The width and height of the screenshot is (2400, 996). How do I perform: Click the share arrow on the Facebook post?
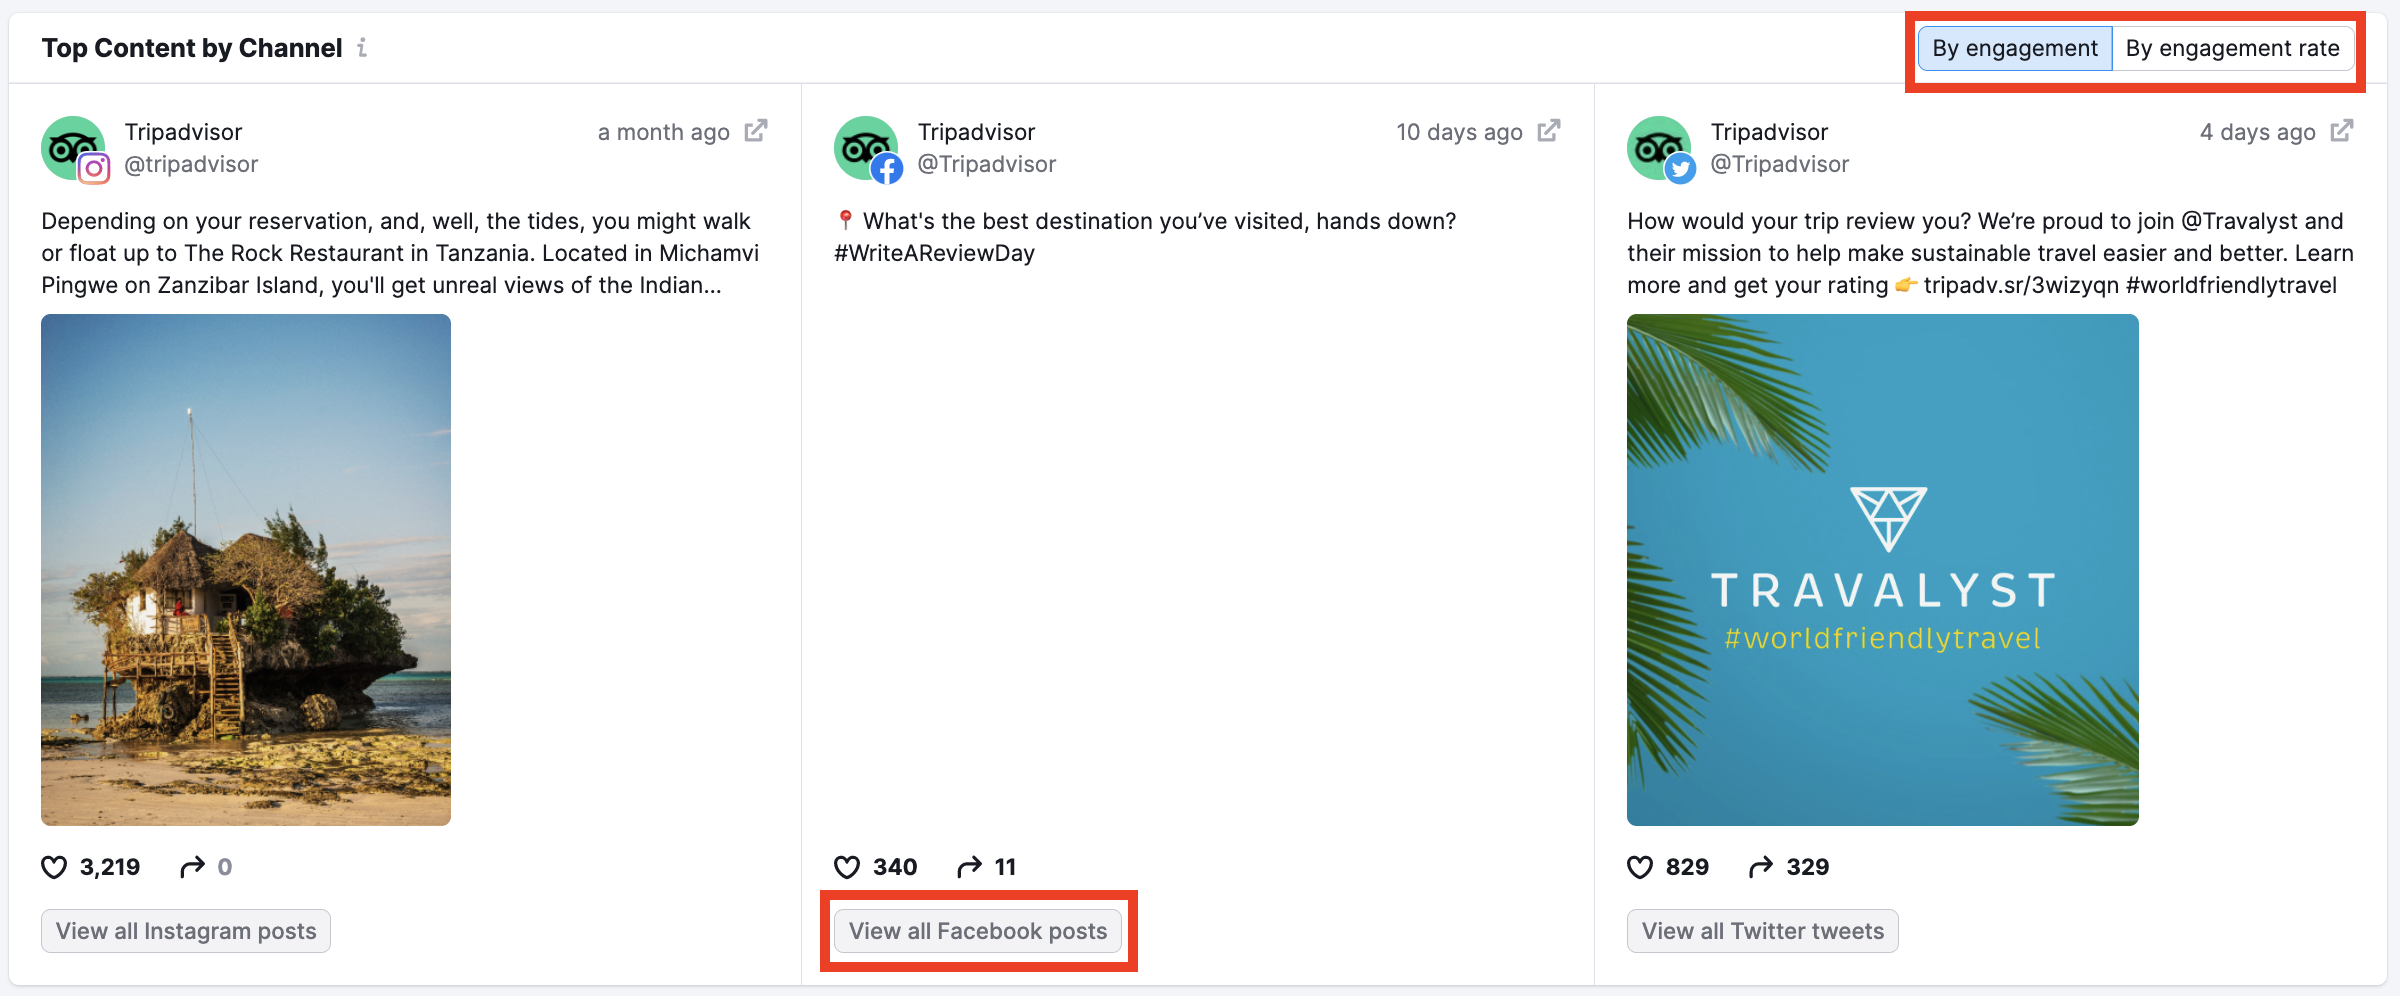tap(969, 867)
